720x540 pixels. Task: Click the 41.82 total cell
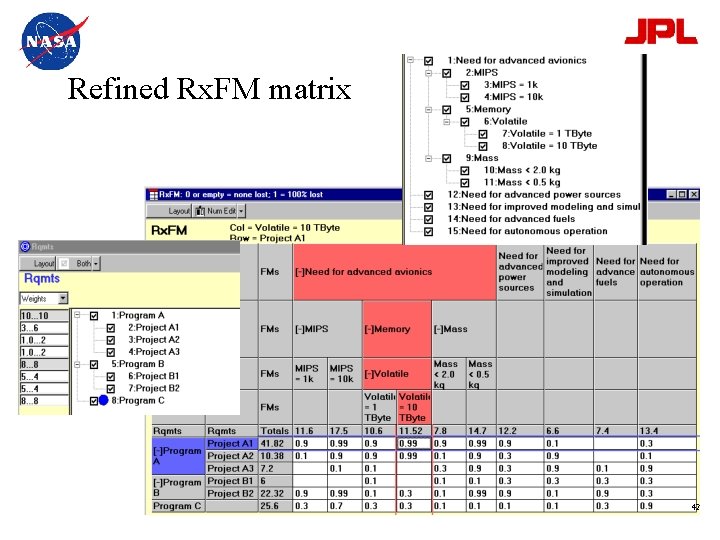276,444
